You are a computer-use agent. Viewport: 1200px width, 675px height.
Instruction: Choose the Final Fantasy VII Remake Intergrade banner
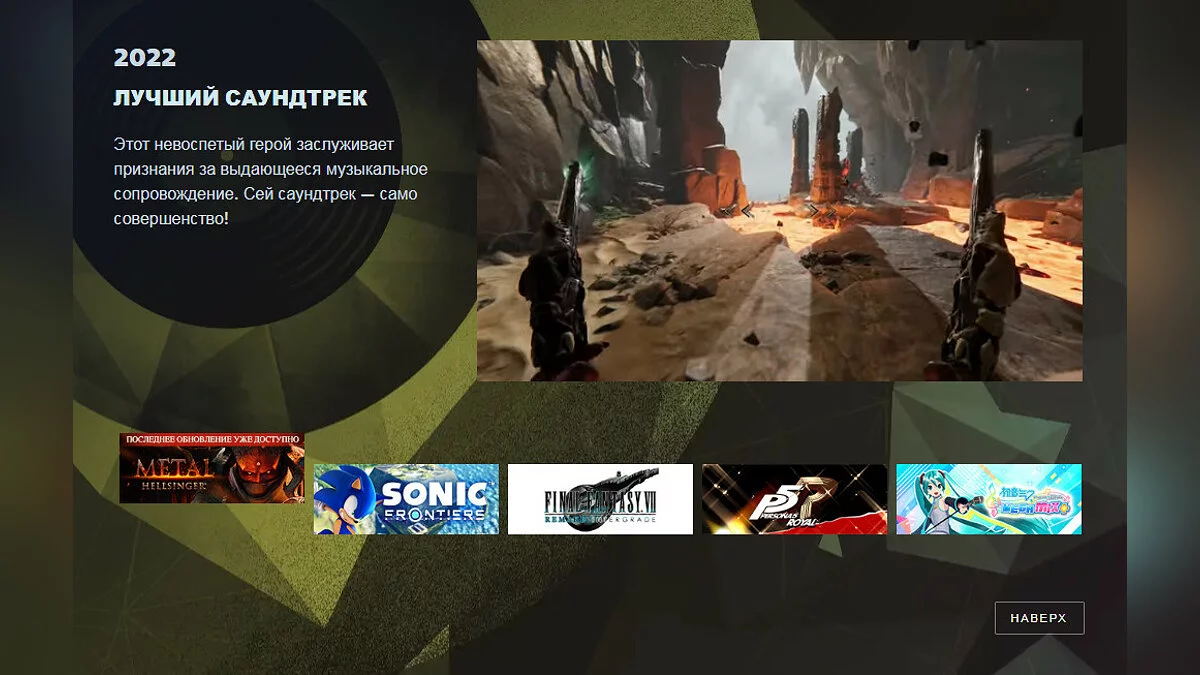coord(600,499)
